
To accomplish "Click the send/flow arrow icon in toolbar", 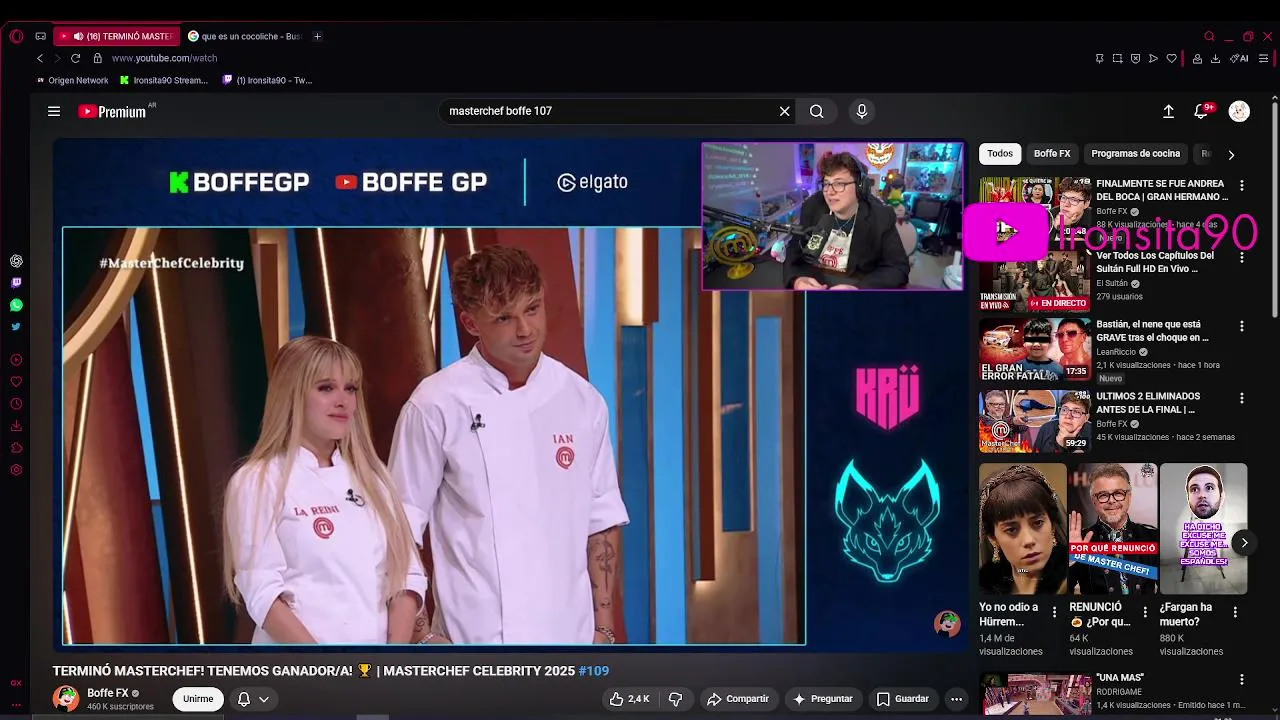I will (x=1153, y=58).
